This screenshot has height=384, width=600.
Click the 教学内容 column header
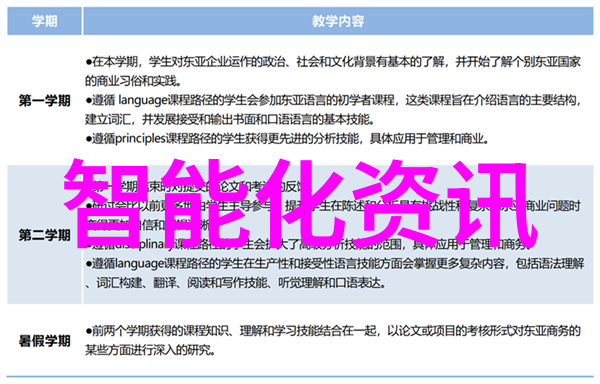[x=338, y=21]
